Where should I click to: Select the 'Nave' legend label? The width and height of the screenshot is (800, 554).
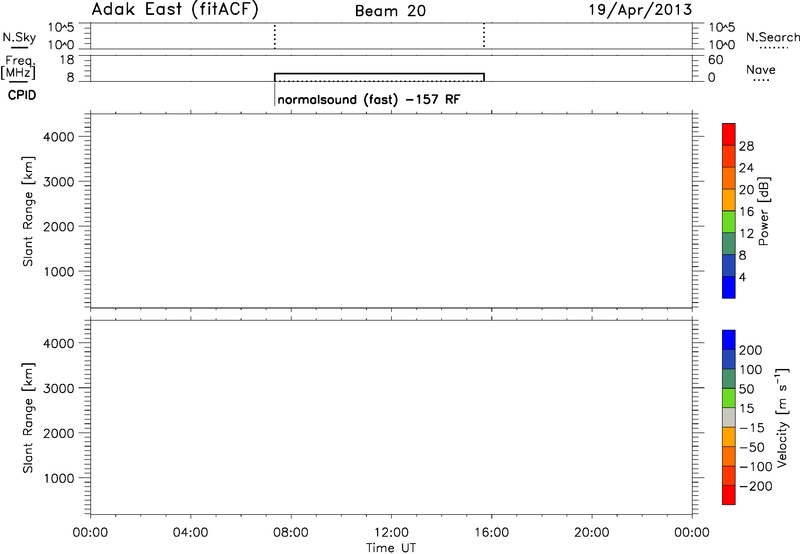click(761, 69)
